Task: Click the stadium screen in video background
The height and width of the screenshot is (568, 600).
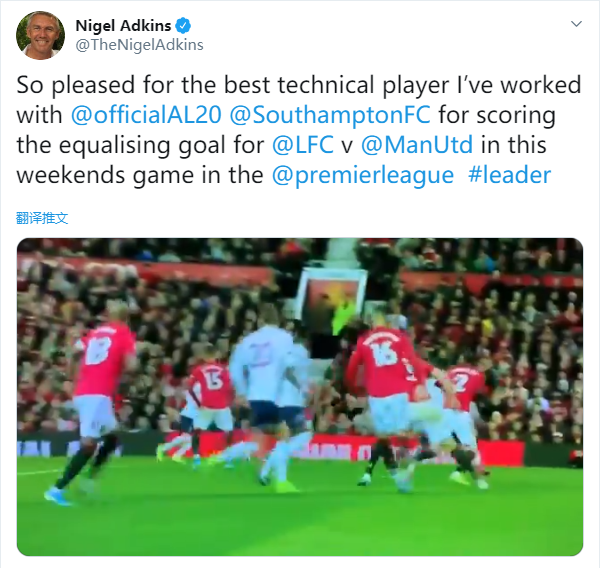Action: coord(331,302)
